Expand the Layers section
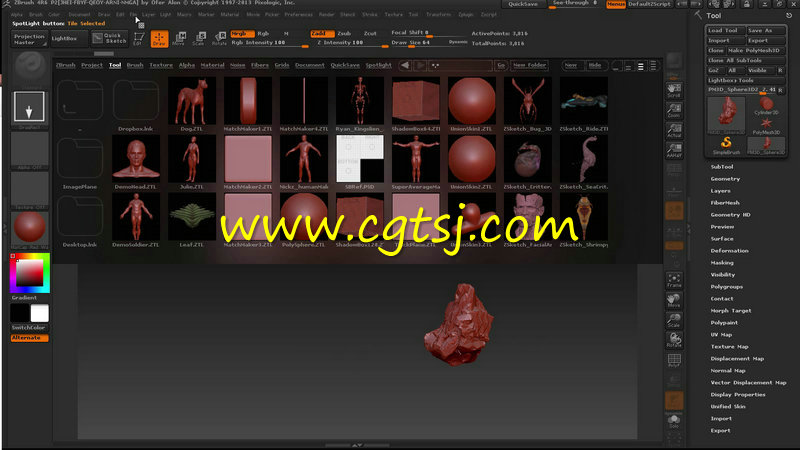 point(720,191)
